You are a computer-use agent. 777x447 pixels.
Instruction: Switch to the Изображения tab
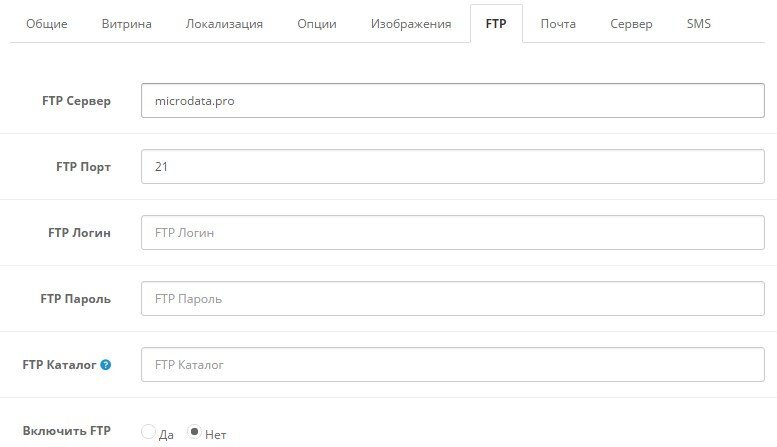(x=411, y=24)
